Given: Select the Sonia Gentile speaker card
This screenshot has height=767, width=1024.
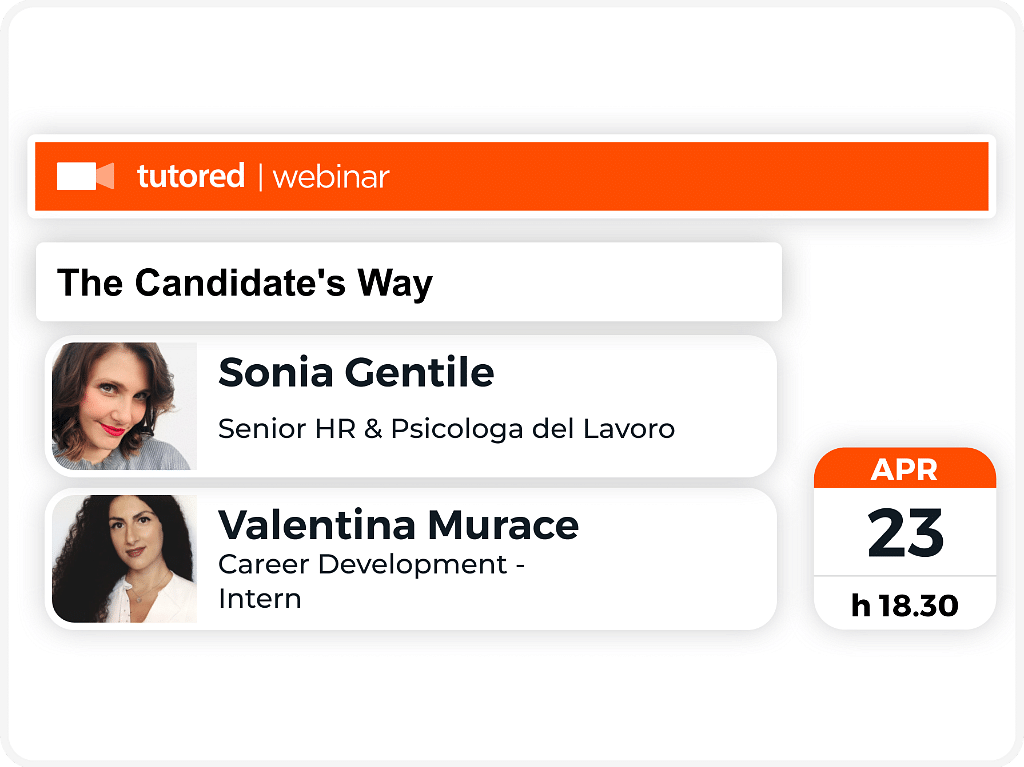Looking at the screenshot, I should click(x=411, y=406).
